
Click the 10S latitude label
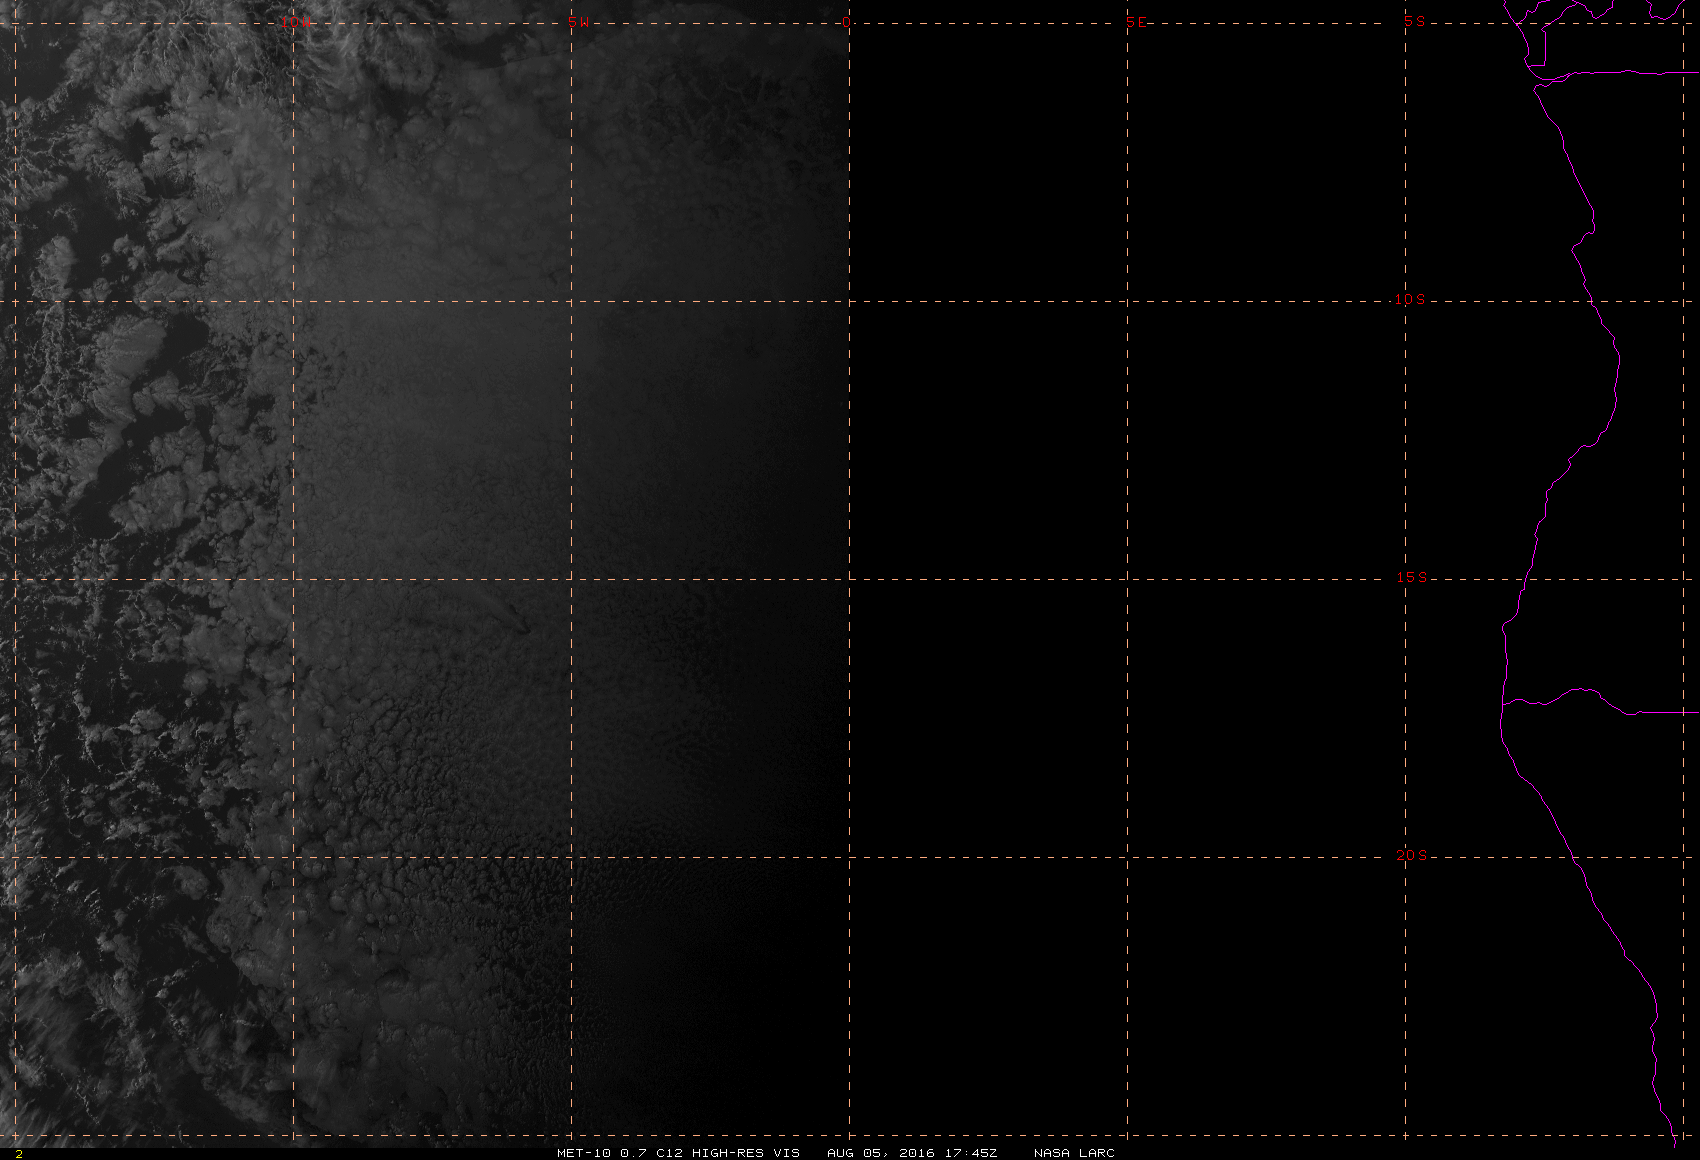click(x=1410, y=299)
